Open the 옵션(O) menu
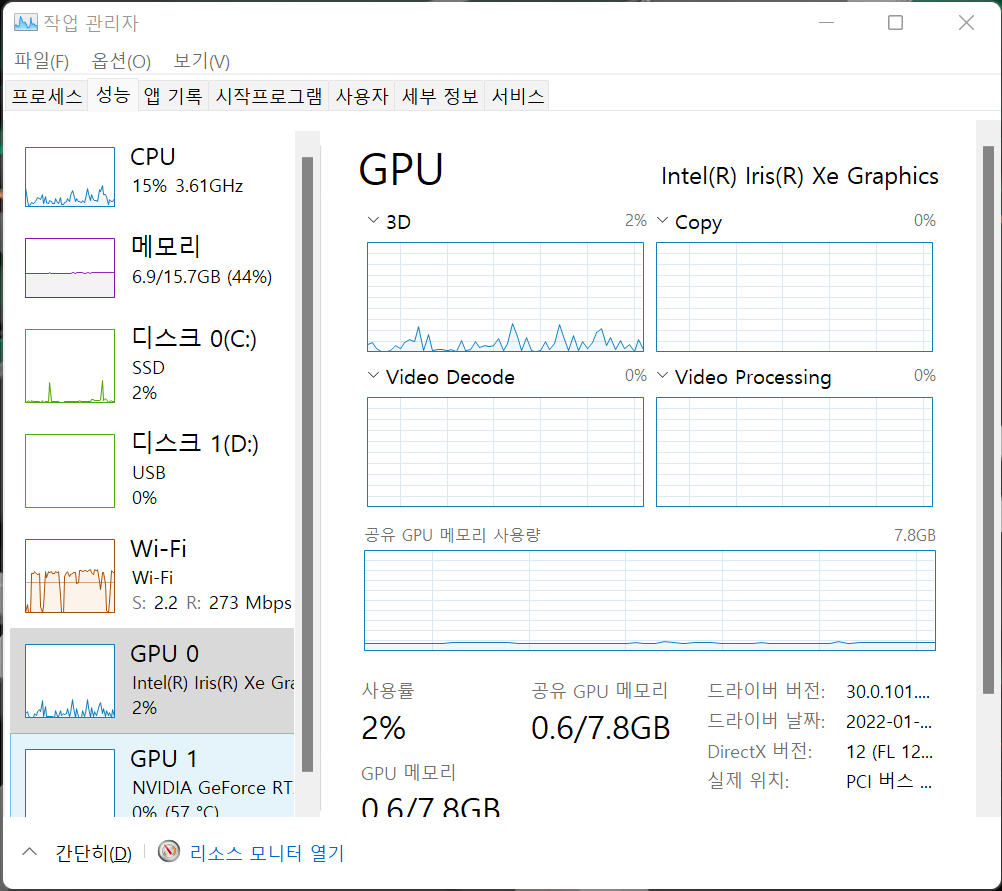Viewport: 1002px width, 891px height. tap(121, 61)
